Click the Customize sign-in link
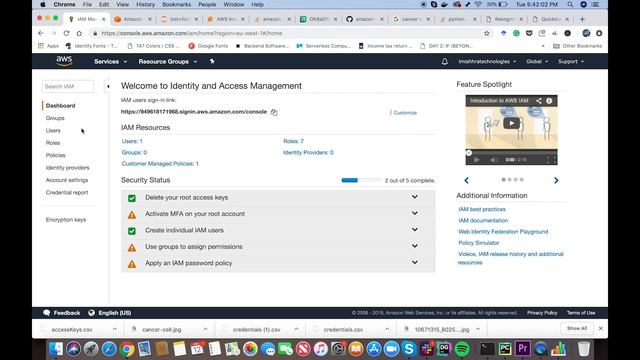The height and width of the screenshot is (360, 640). click(x=405, y=113)
